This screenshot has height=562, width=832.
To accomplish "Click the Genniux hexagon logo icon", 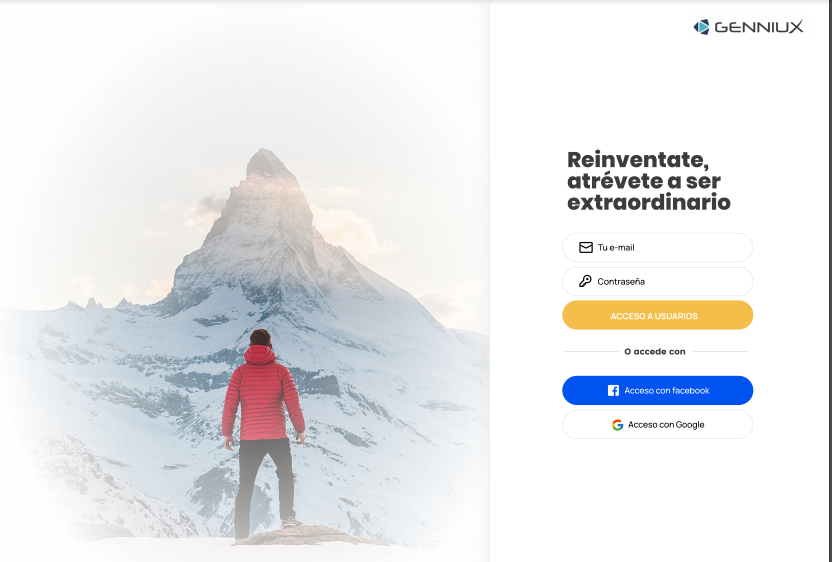I will 701,27.
